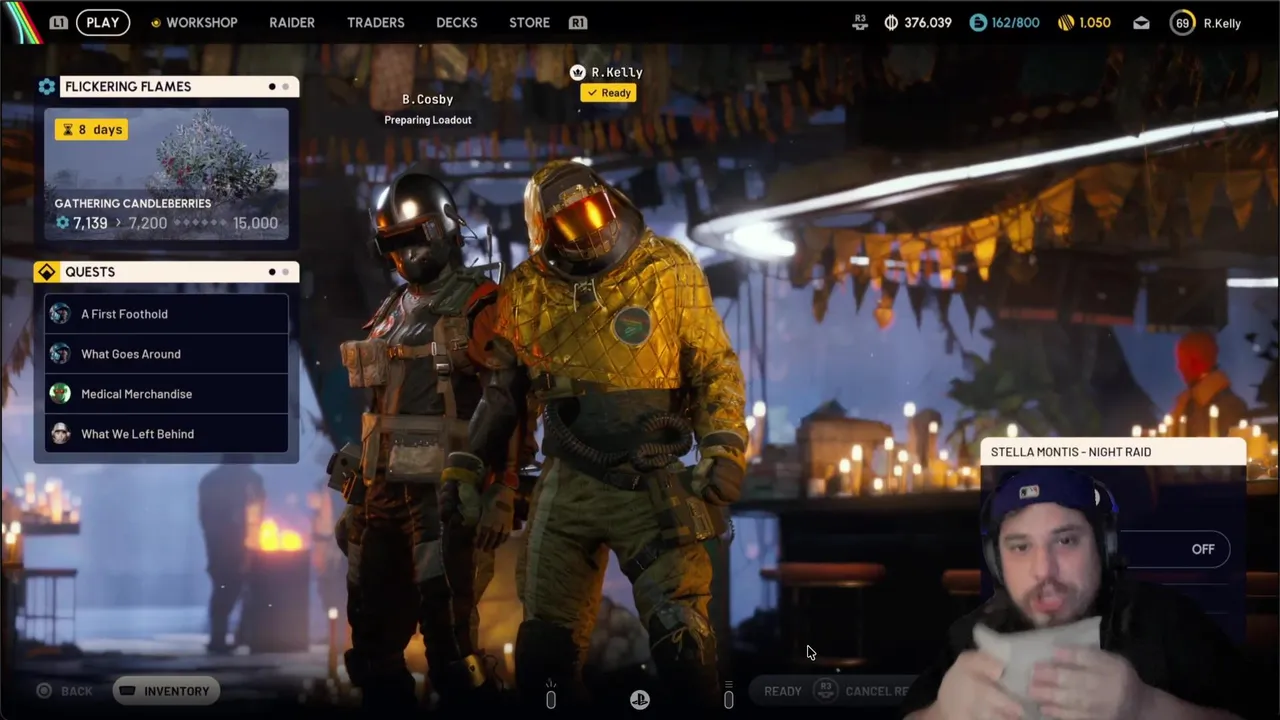Open the FLICKERING FLAMES event header
The height and width of the screenshot is (720, 1280).
(179, 87)
